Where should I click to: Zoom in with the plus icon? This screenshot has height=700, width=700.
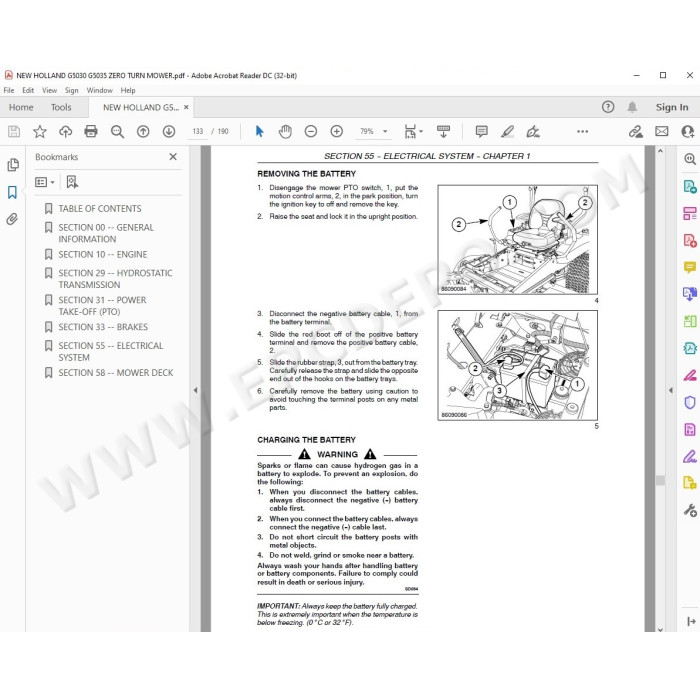337,131
